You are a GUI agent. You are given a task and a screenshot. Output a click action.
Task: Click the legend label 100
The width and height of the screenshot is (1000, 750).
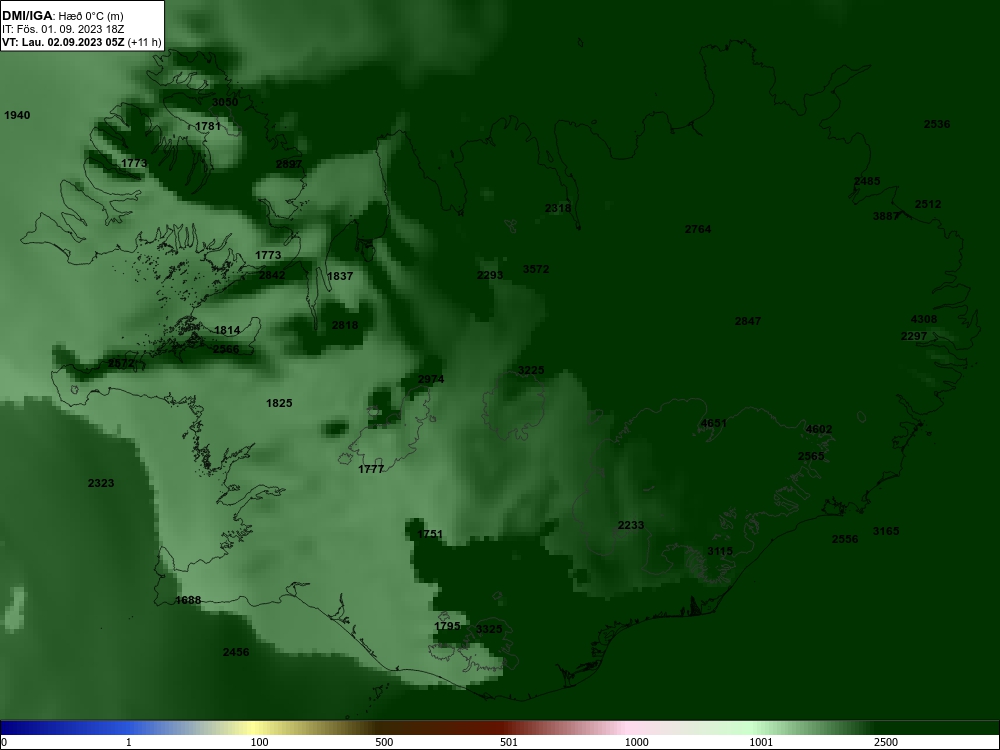click(x=260, y=742)
